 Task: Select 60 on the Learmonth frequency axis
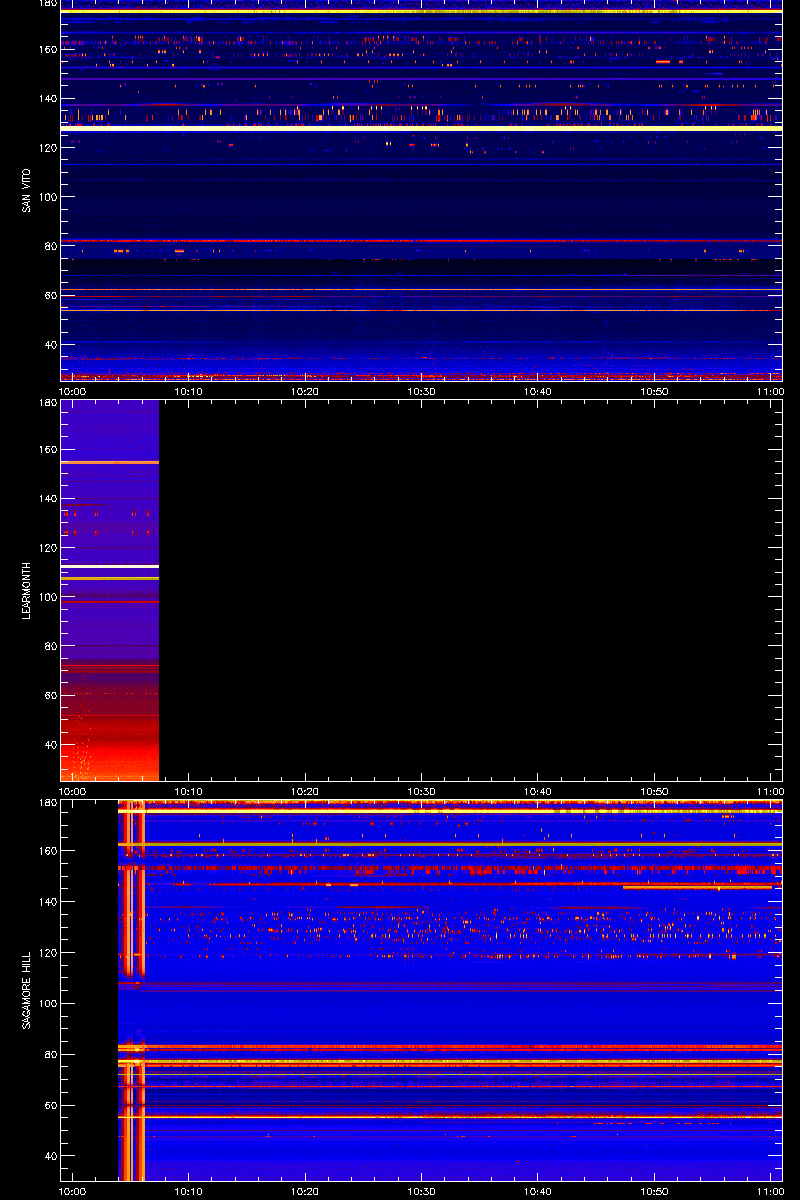click(49, 695)
